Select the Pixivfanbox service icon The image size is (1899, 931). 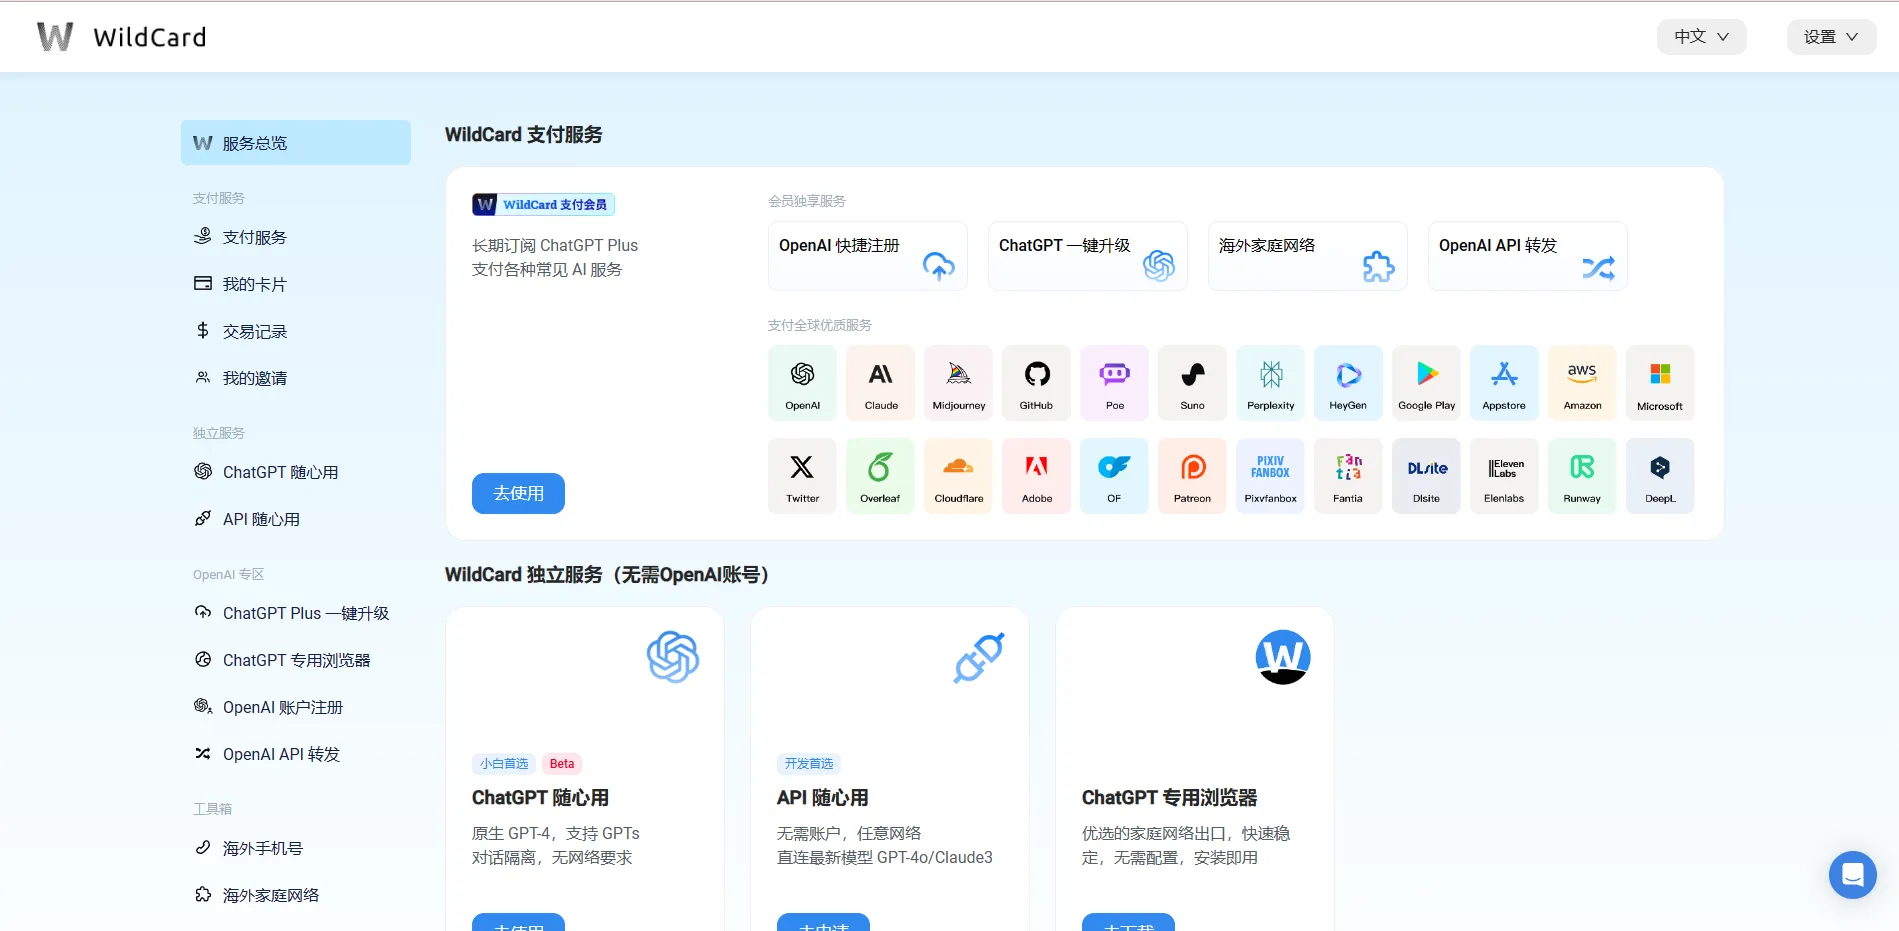(x=1270, y=476)
